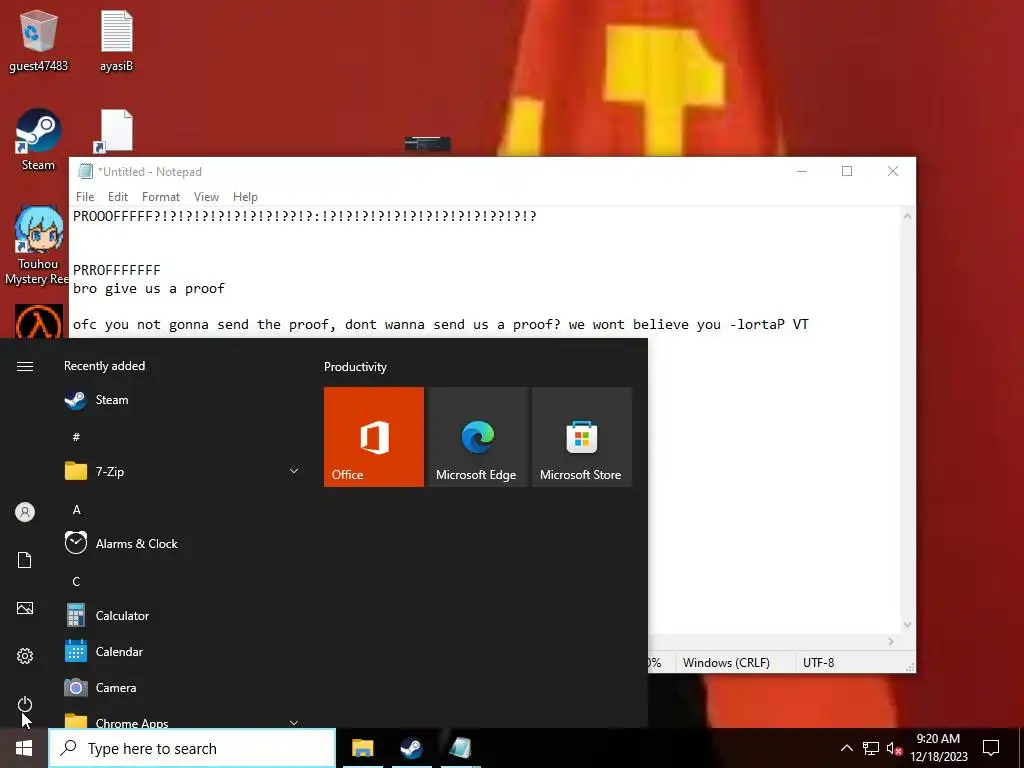This screenshot has height=768, width=1024.
Task: Open Notepad View menu
Action: [x=206, y=197]
